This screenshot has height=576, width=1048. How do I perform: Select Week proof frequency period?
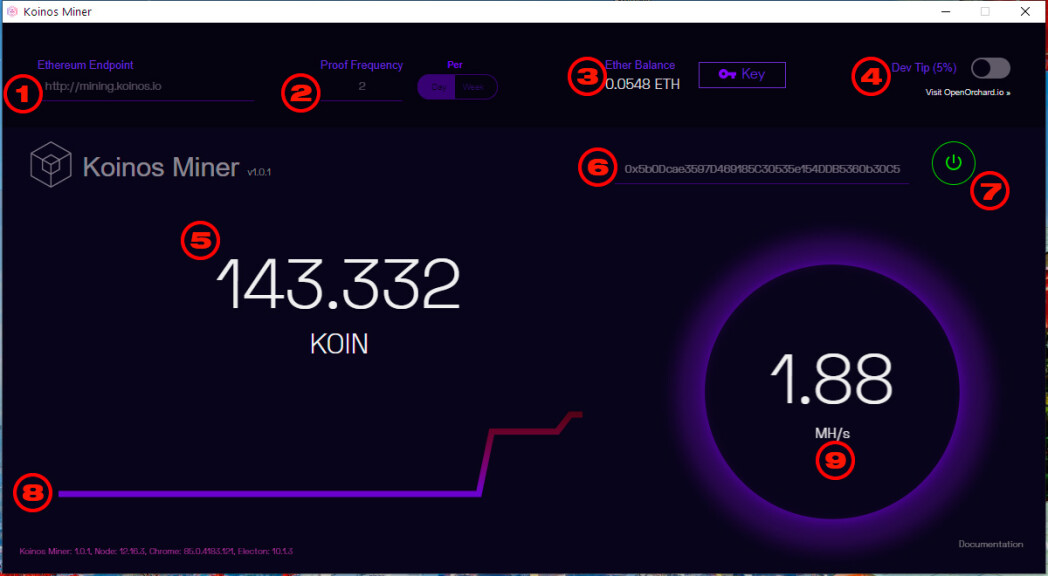(x=475, y=87)
